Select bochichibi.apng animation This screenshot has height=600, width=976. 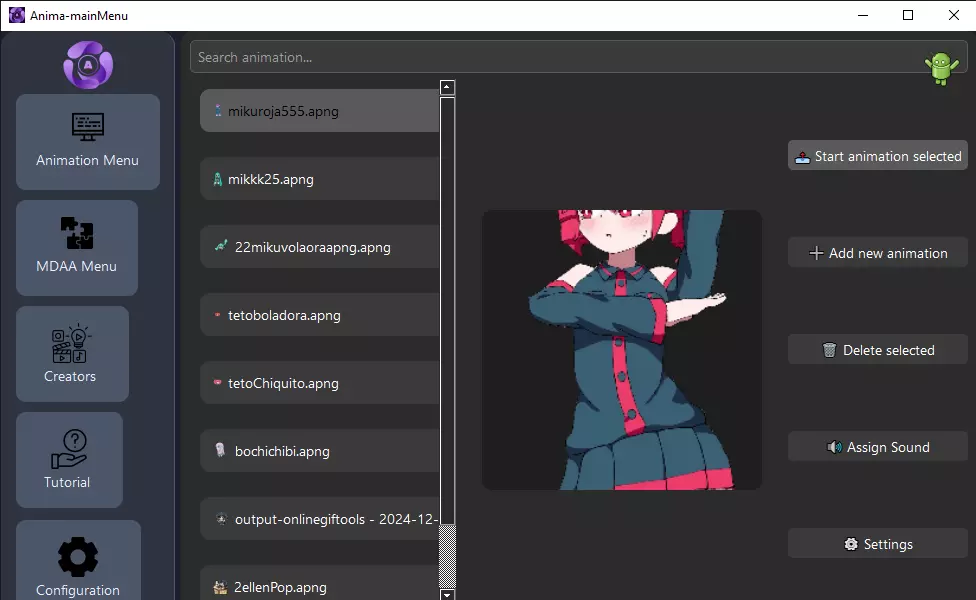pyautogui.click(x=319, y=451)
